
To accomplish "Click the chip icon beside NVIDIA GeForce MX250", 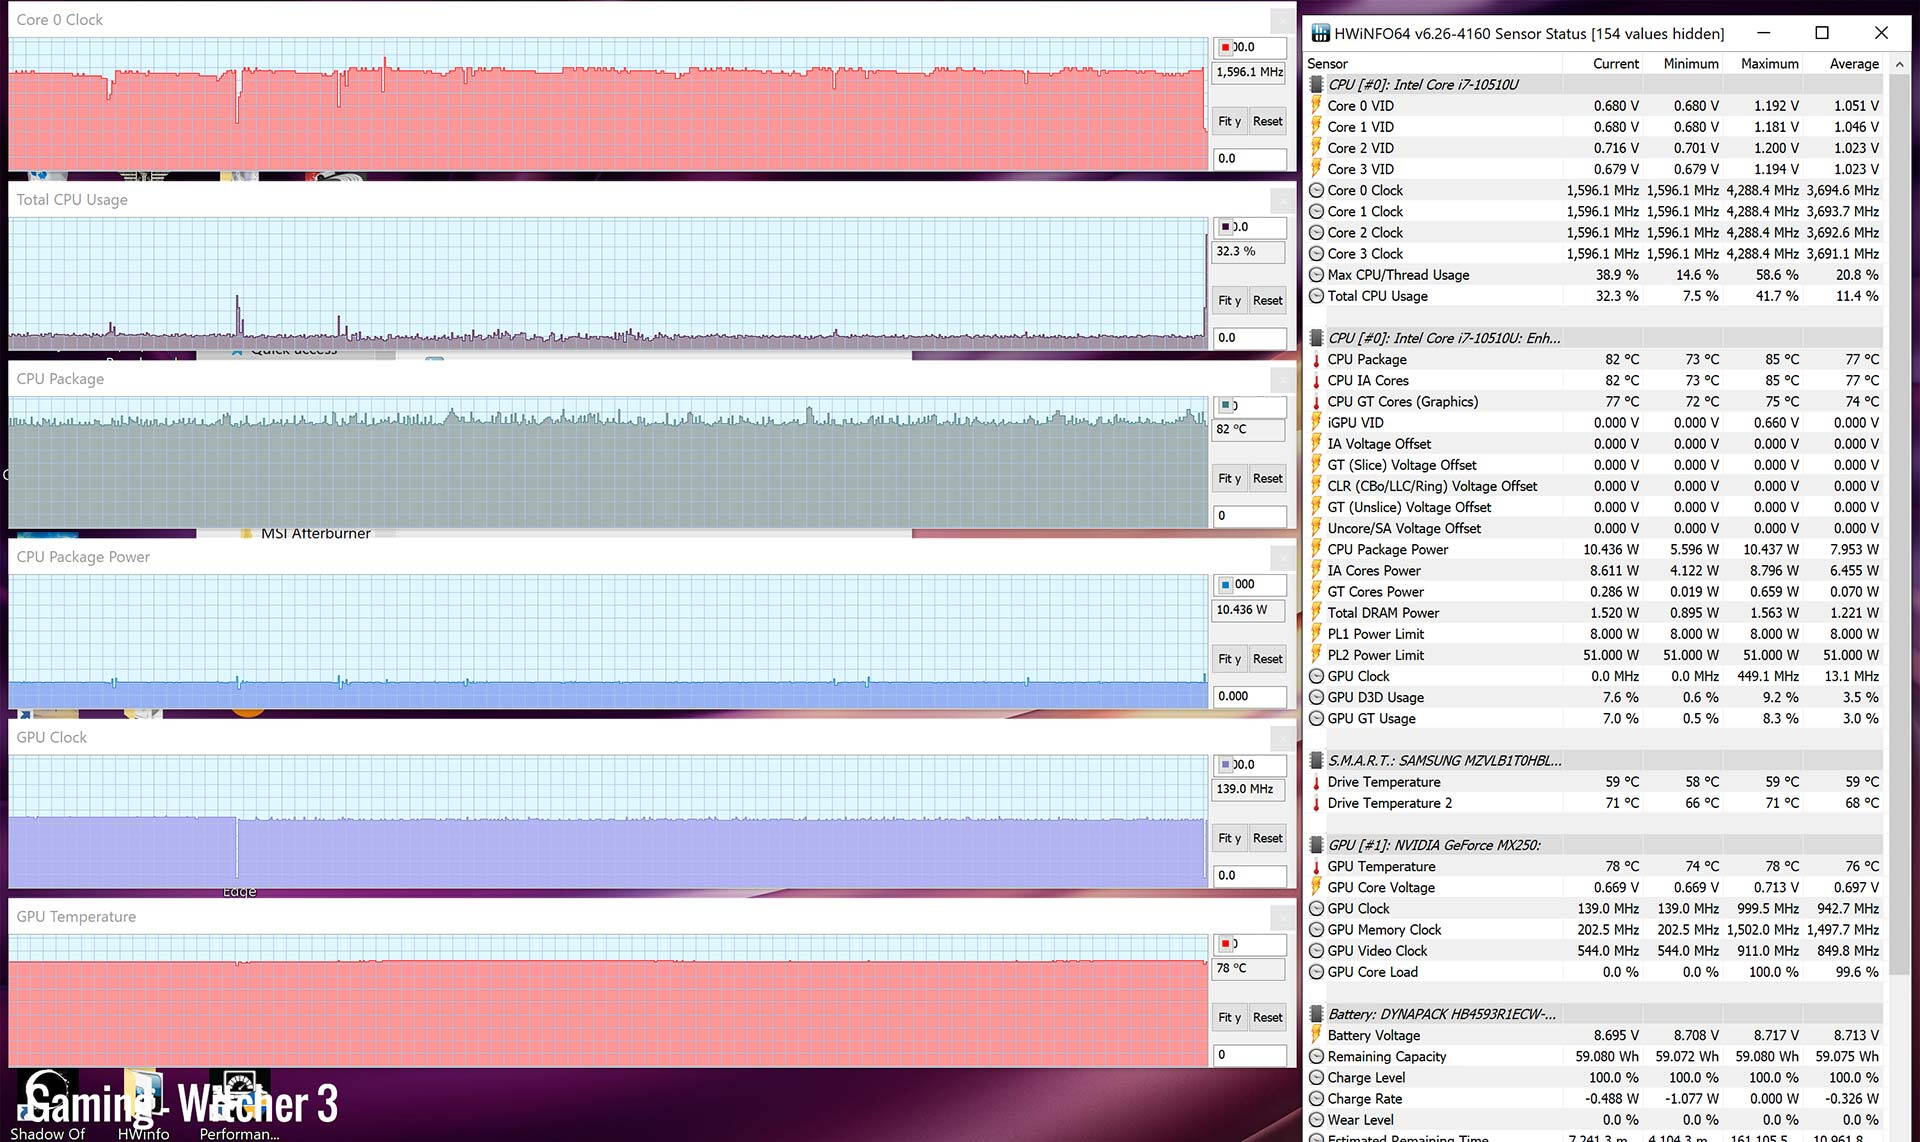I will [x=1316, y=845].
